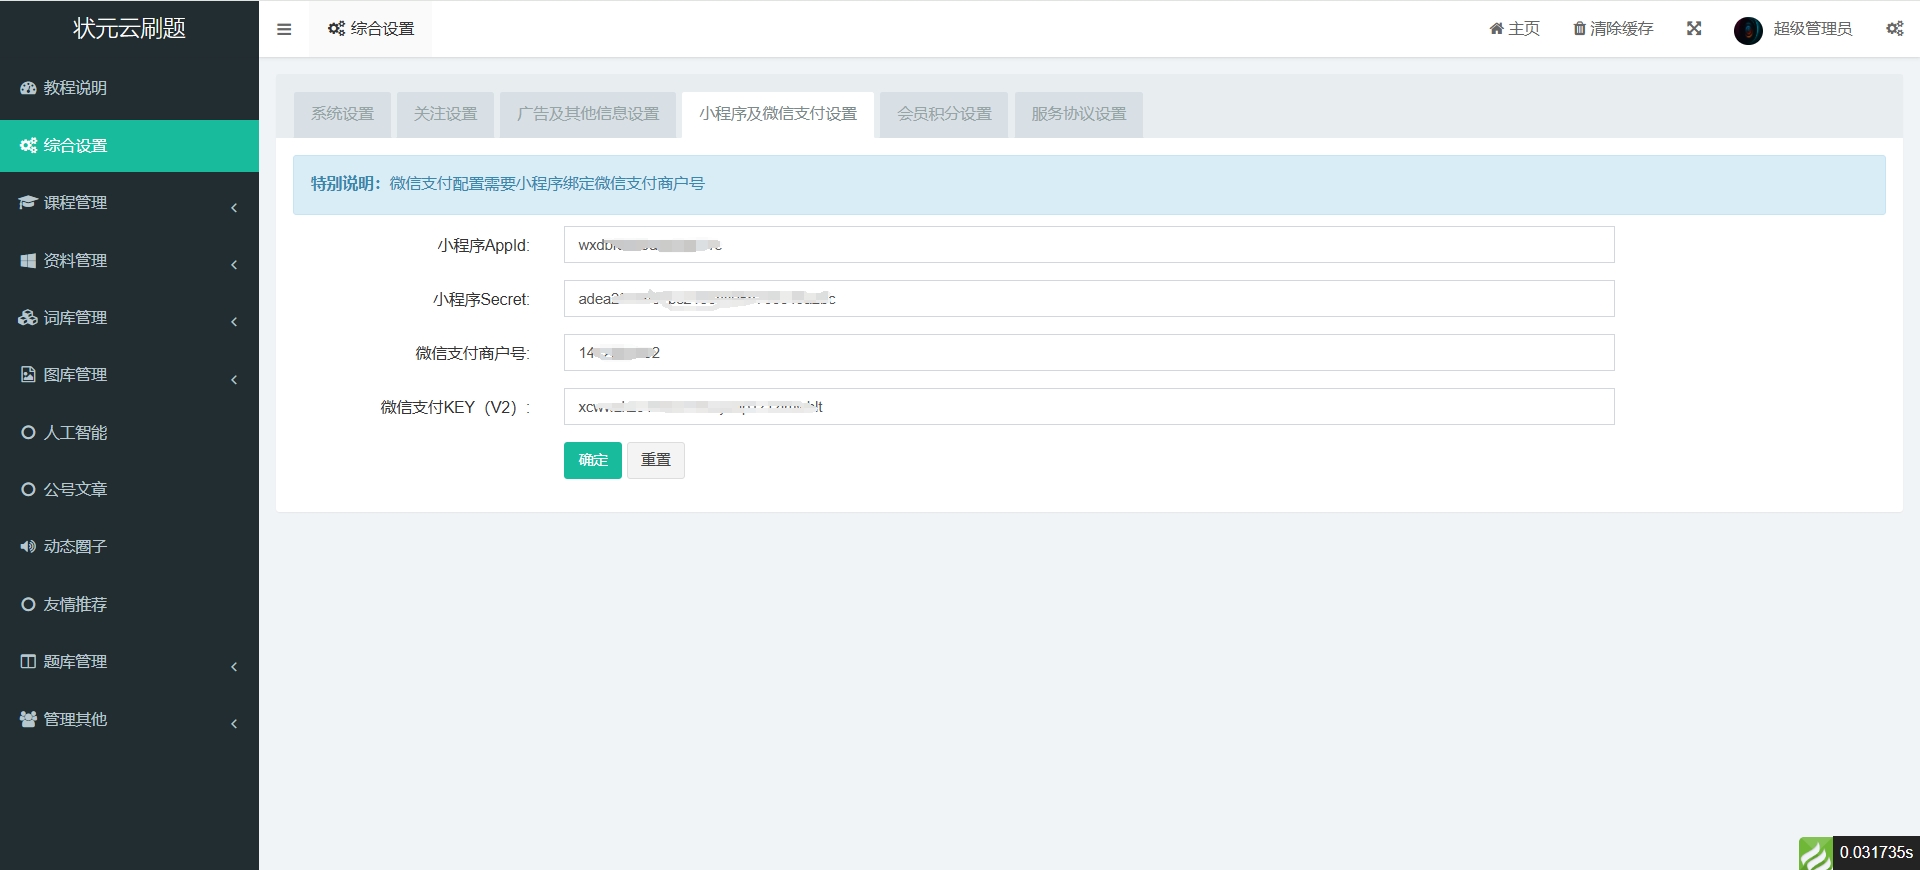Click the speaker icon beside 动态圈子
Screen dimensions: 1920x870
(x=28, y=546)
